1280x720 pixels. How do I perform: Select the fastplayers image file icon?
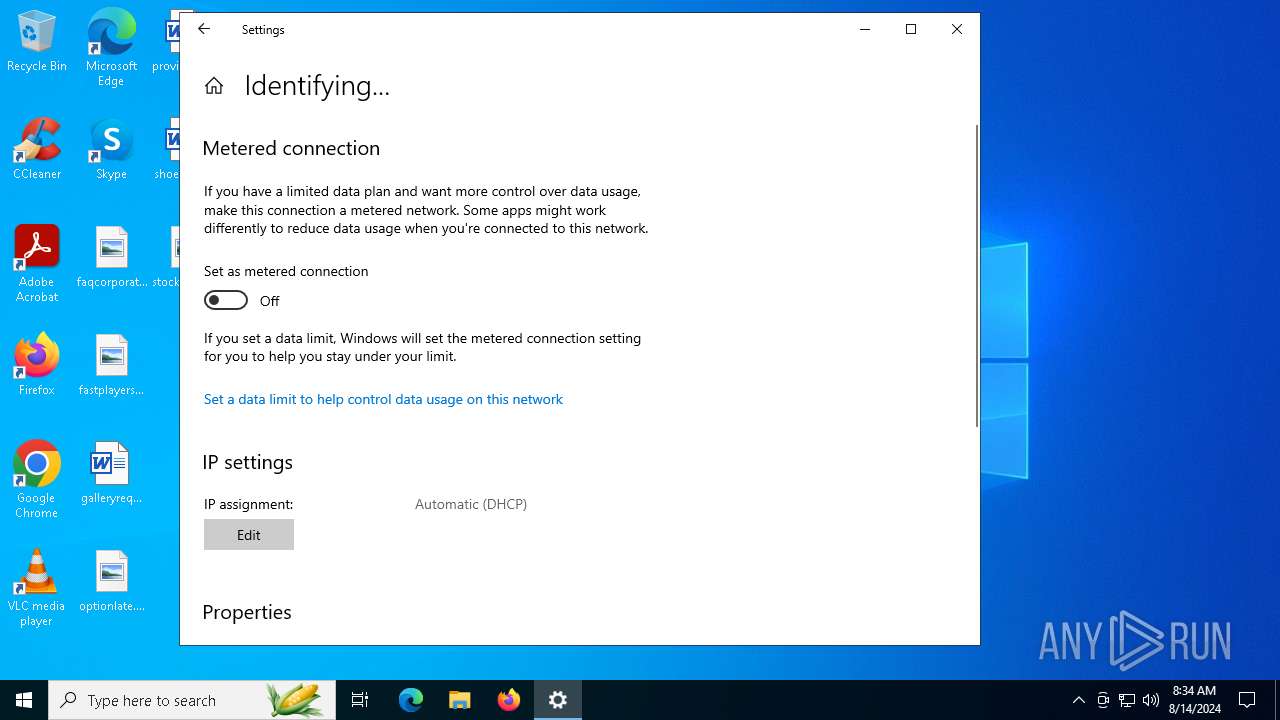(112, 365)
